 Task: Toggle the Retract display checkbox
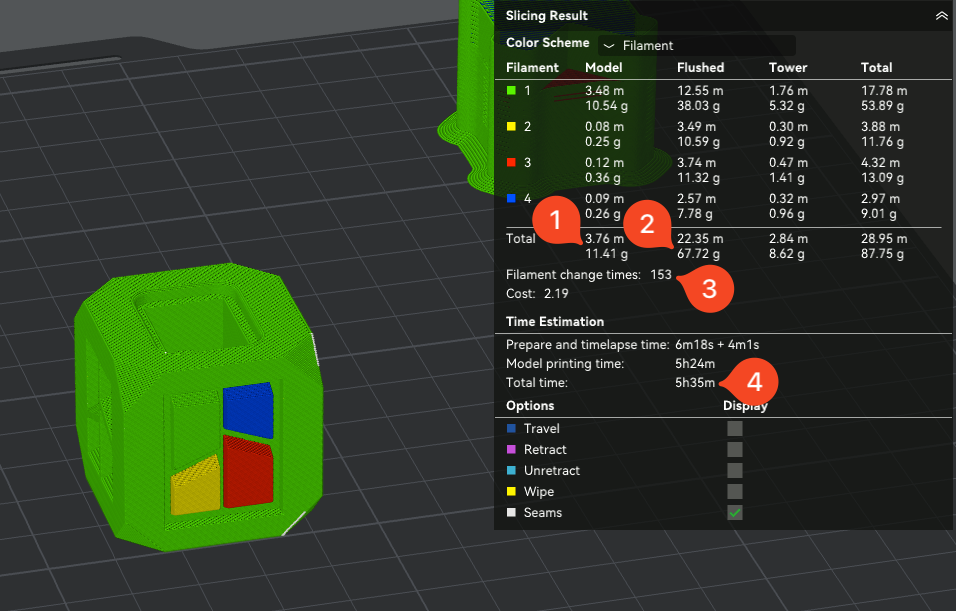coord(735,450)
